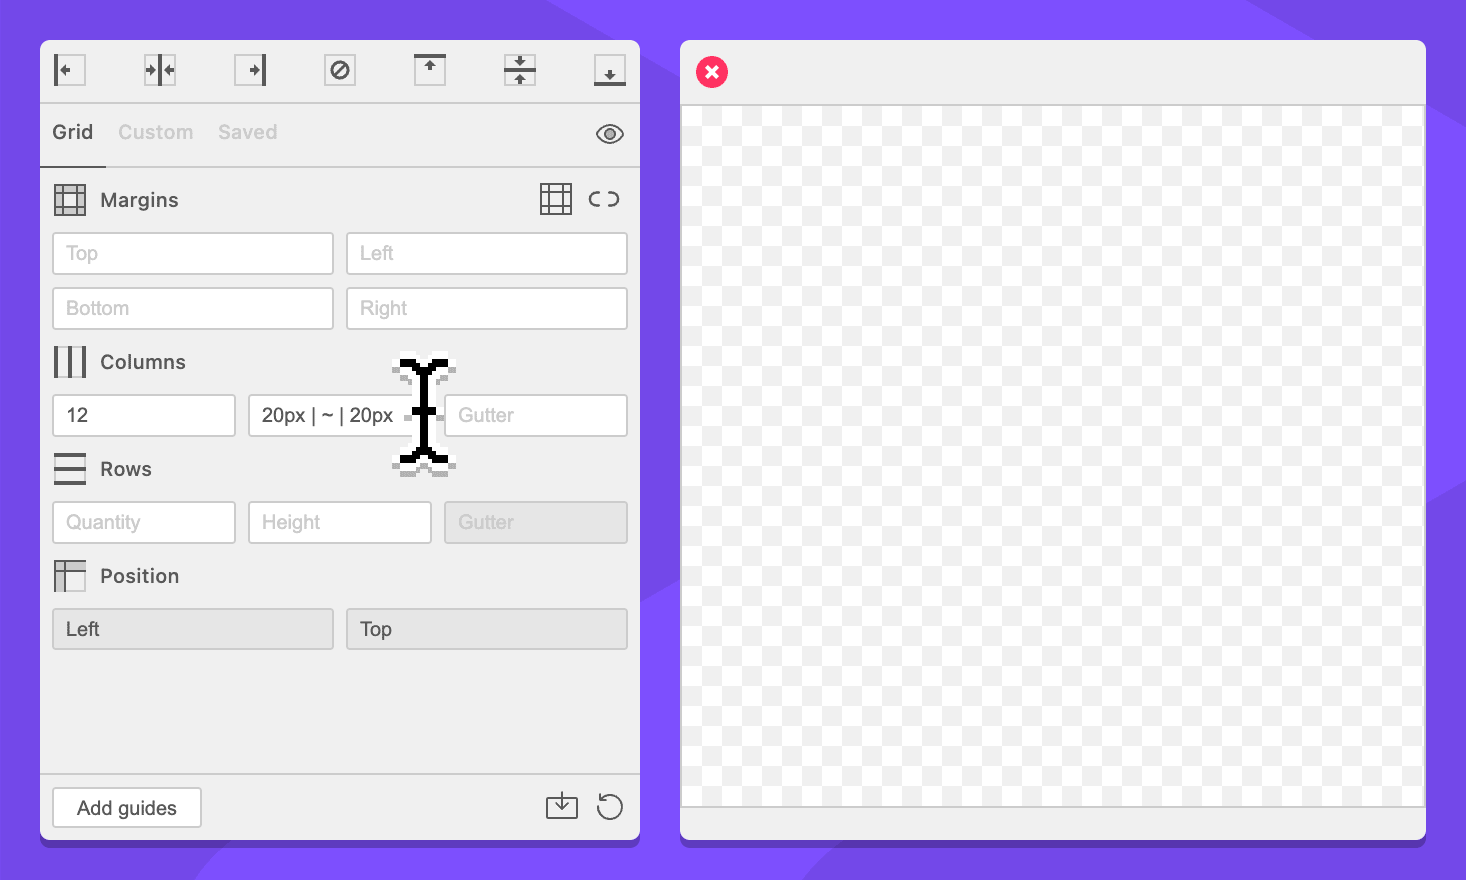Add guide to right edge
The image size is (1466, 880).
pos(250,70)
